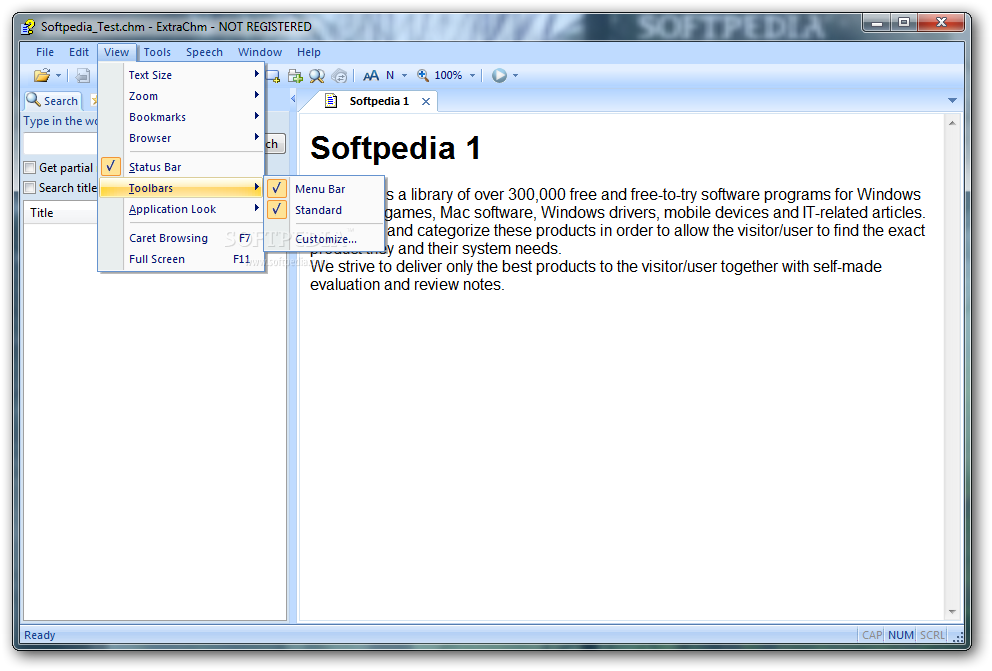Open the tab list dropdown arrow
Screen dimensions: 992x671
pyautogui.click(x=952, y=101)
